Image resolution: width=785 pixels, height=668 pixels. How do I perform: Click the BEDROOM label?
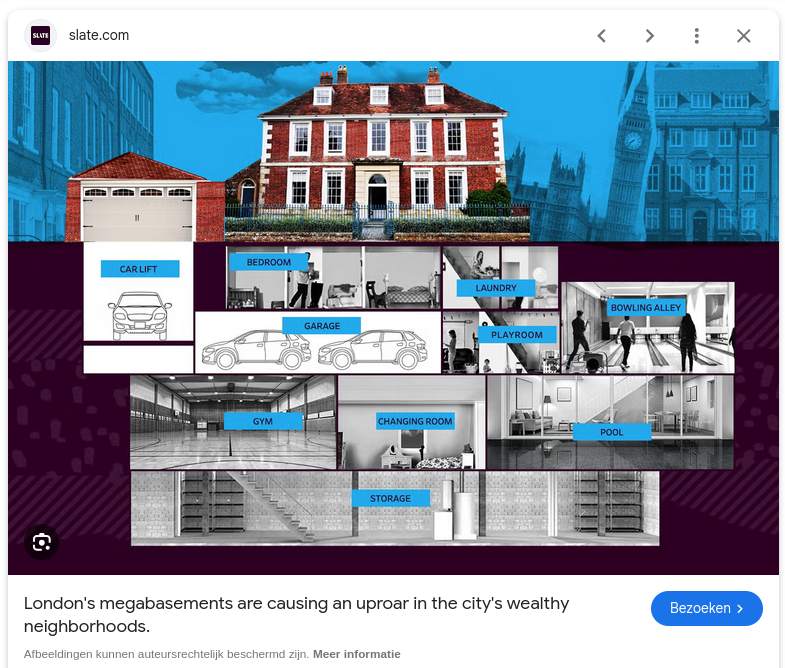[268, 262]
